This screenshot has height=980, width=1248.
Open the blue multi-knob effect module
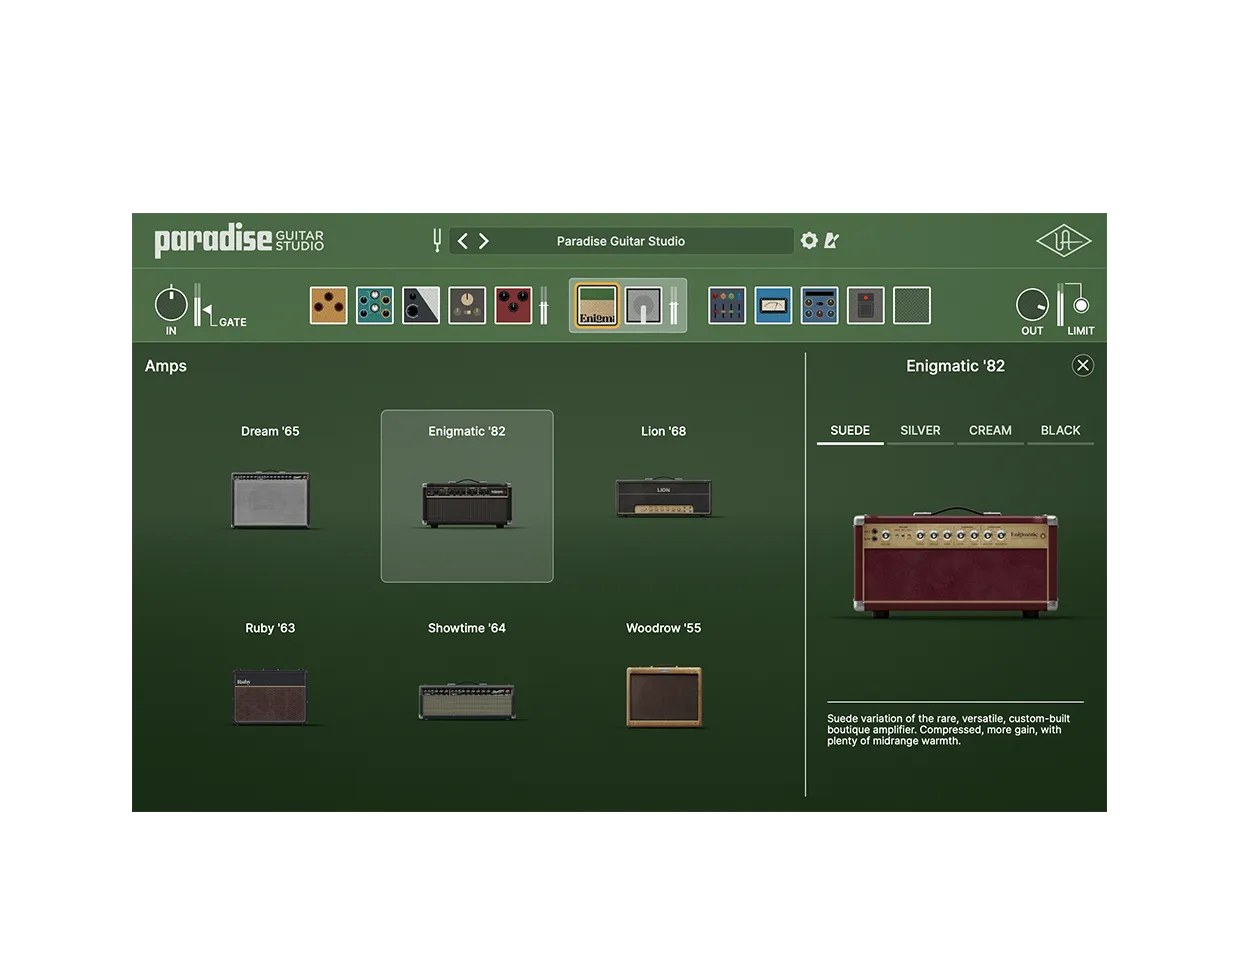(820, 305)
